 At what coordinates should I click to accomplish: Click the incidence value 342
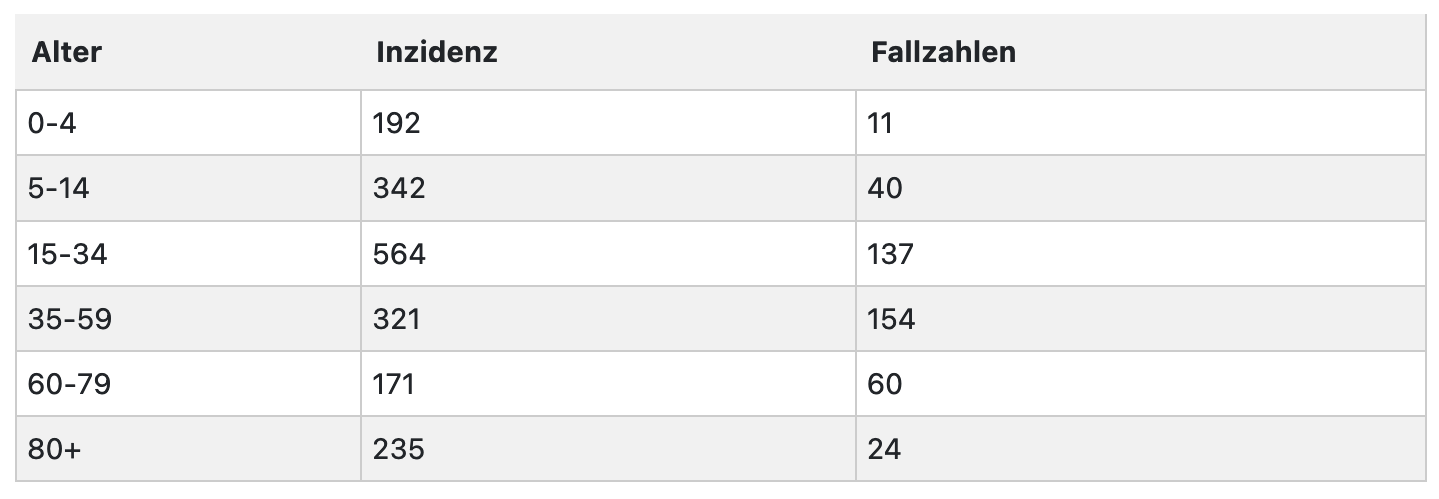399,188
